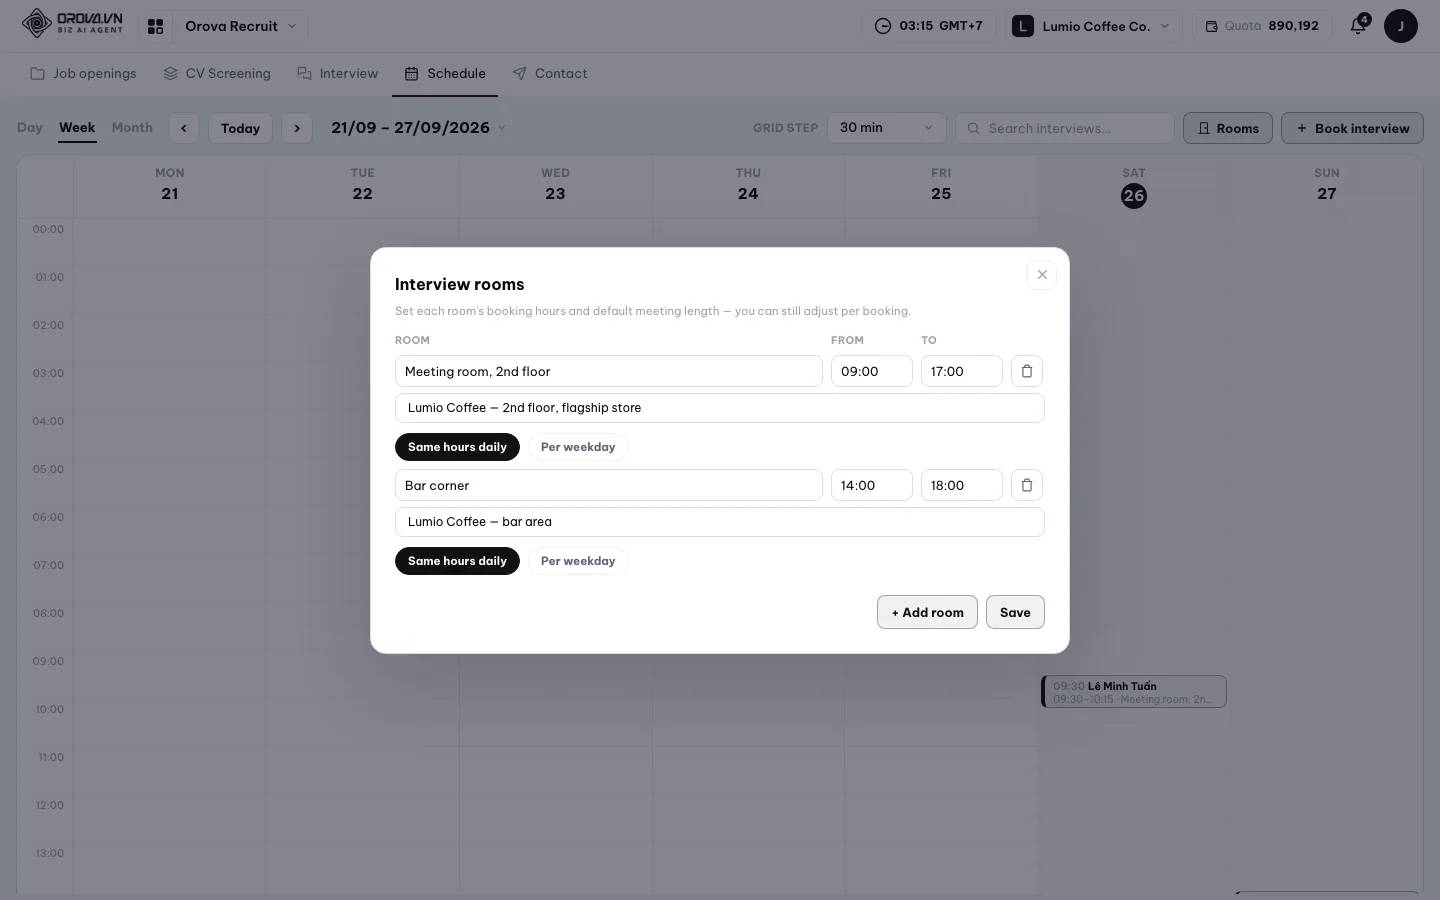The image size is (1440, 900).
Task: Edit the Bar corner From time 14:00
Action: click(872, 485)
